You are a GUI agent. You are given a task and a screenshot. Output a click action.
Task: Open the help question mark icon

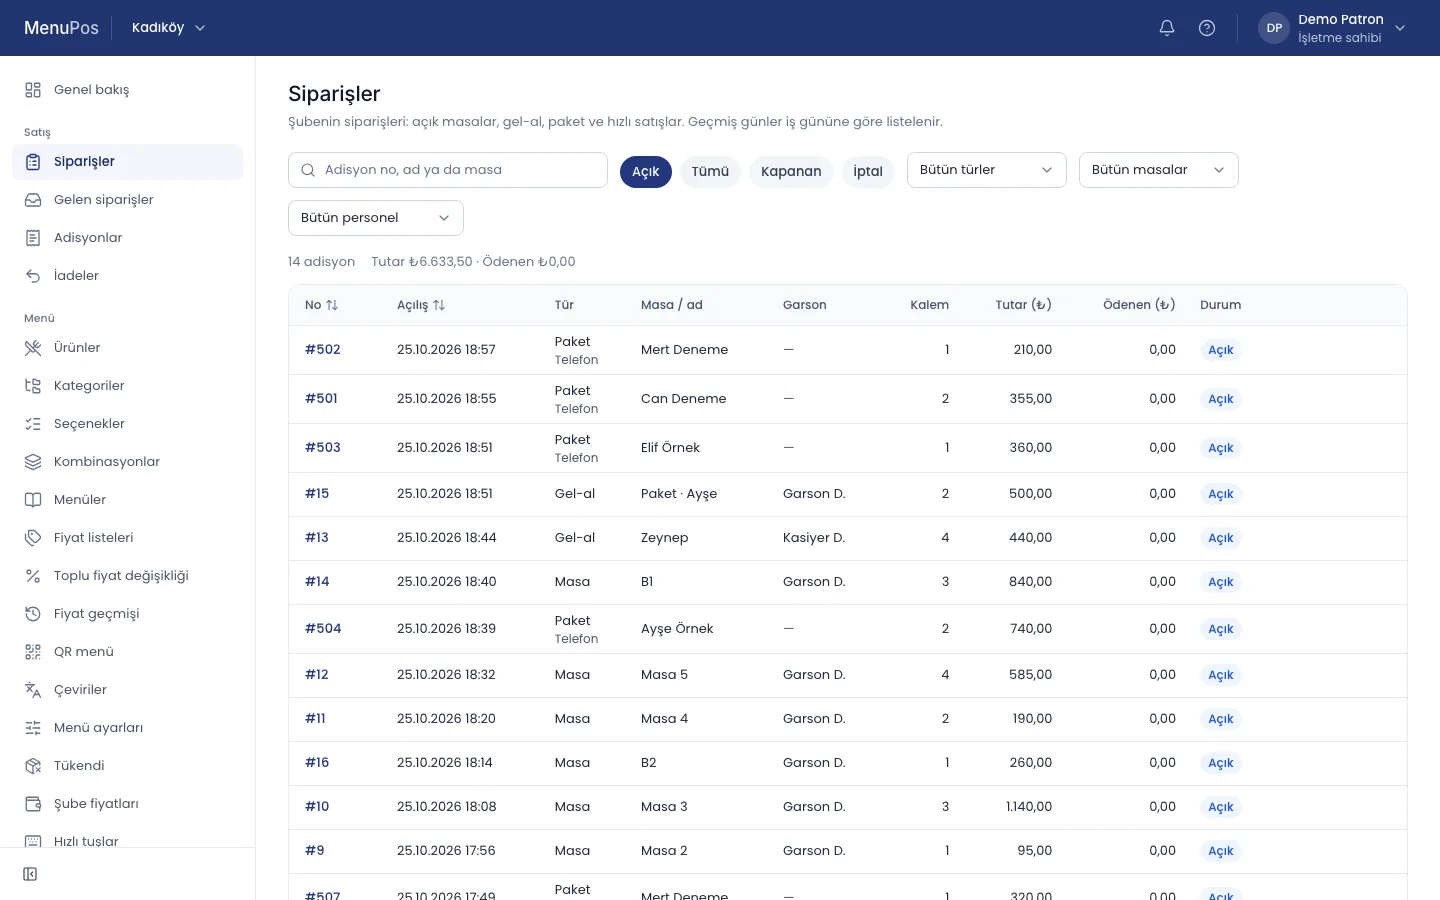1207,28
